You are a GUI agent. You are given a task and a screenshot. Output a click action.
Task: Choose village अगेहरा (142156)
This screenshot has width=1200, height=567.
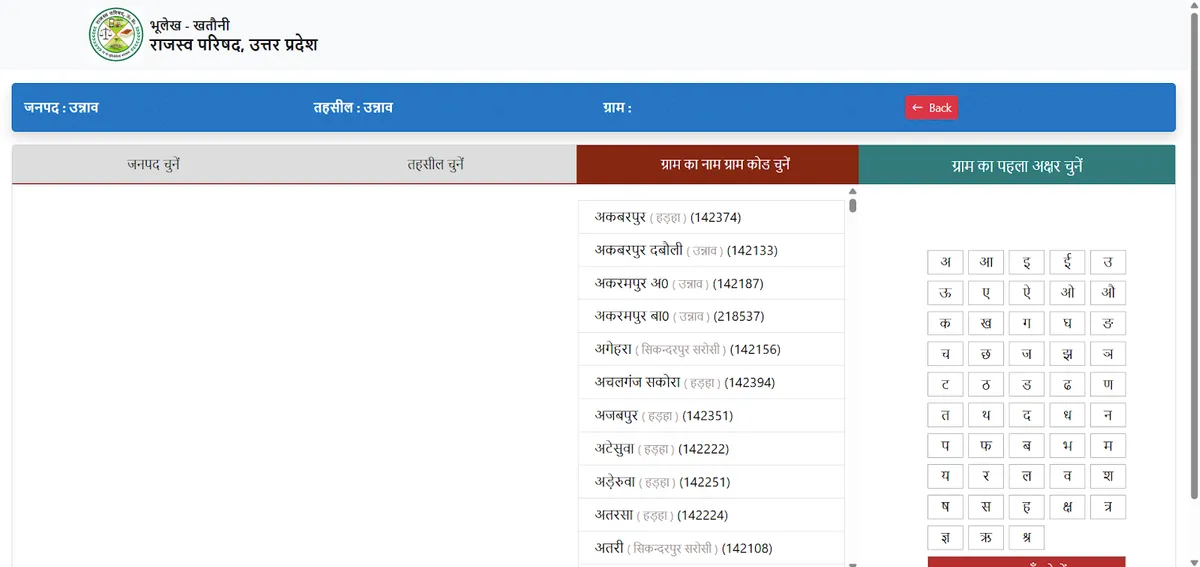pyautogui.click(x=687, y=349)
